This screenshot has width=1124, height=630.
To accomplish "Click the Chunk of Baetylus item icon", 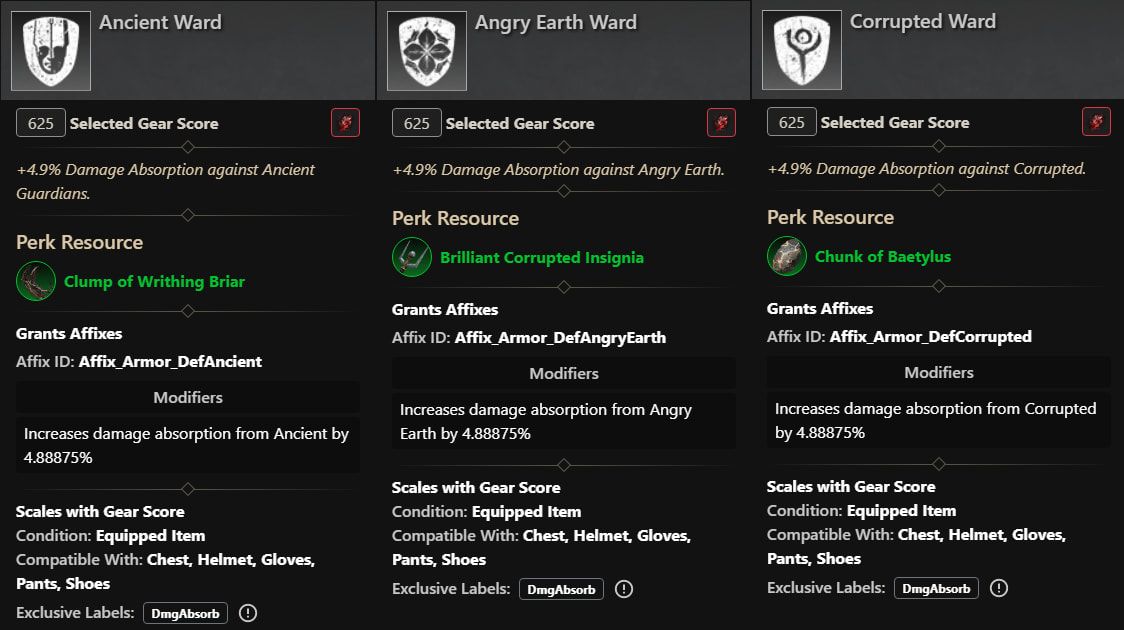I will pos(786,256).
